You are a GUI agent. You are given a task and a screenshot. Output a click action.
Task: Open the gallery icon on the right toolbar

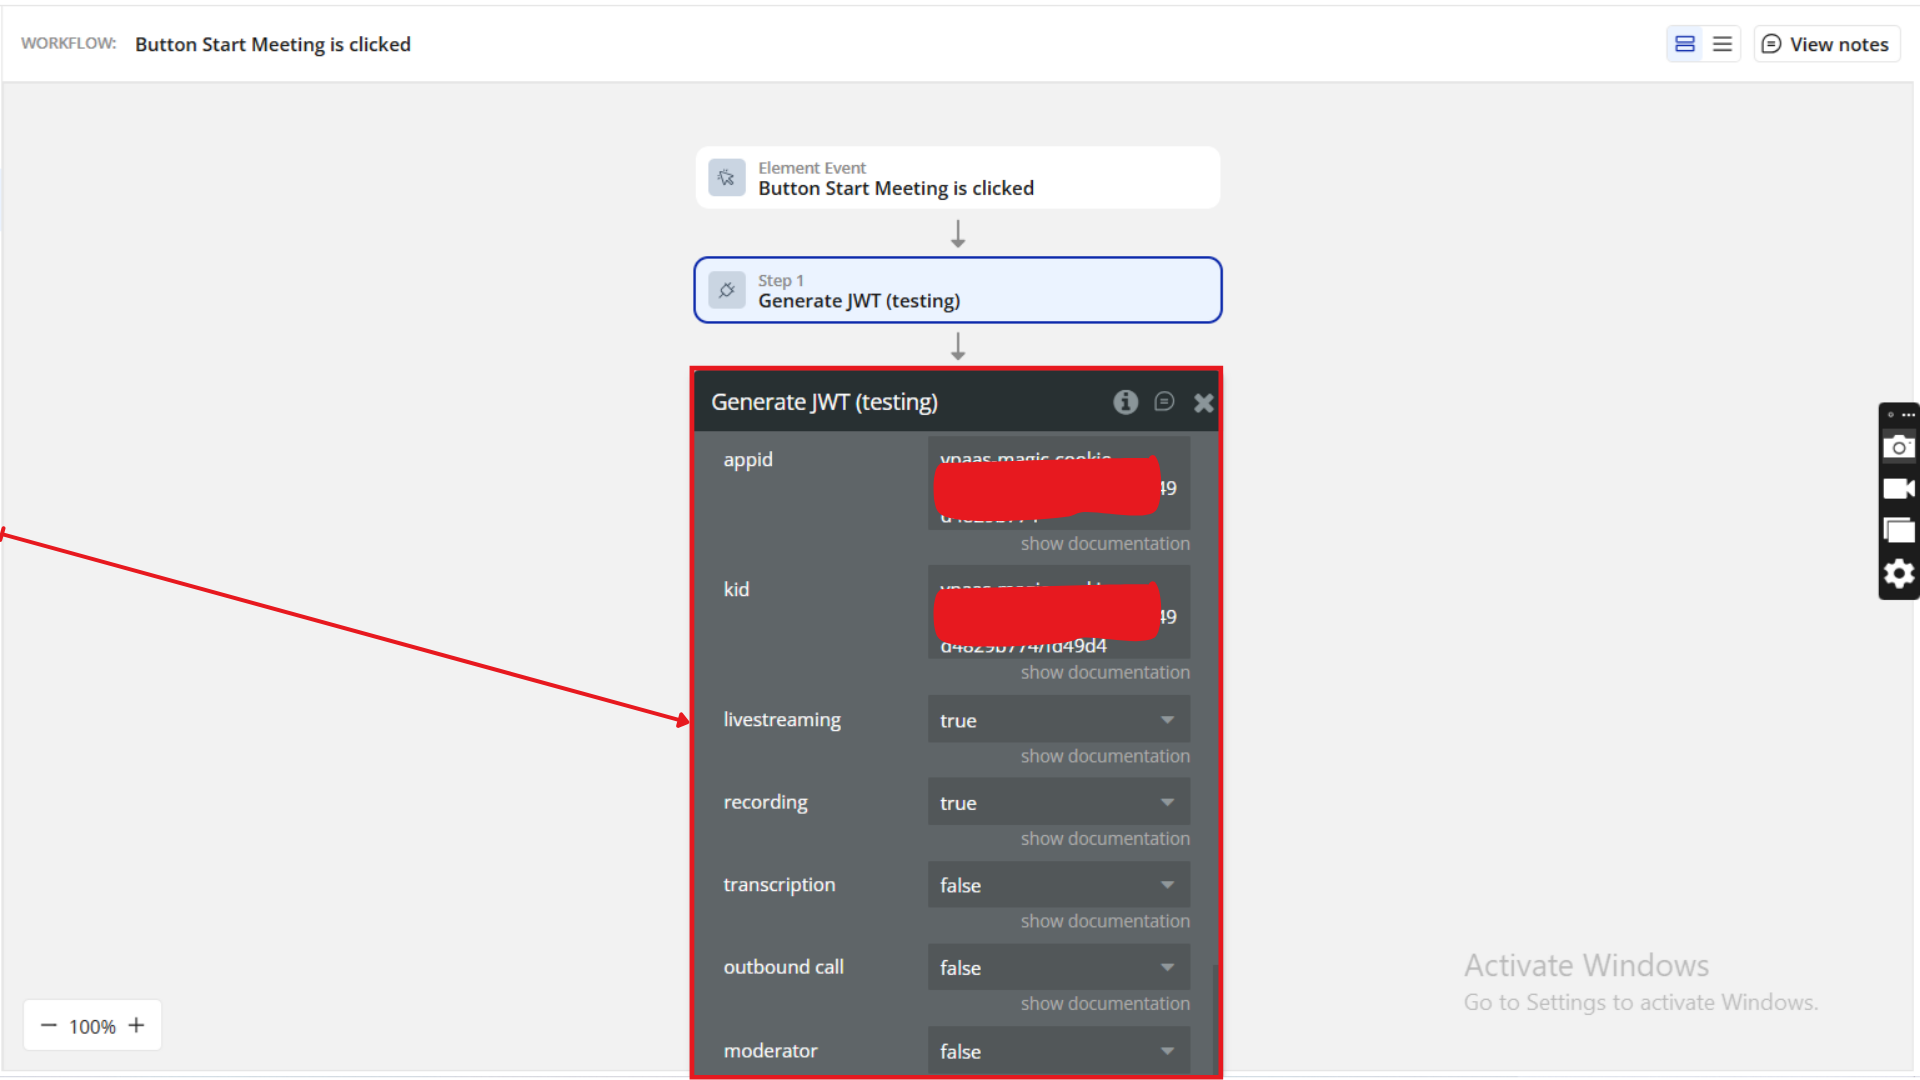[1898, 531]
